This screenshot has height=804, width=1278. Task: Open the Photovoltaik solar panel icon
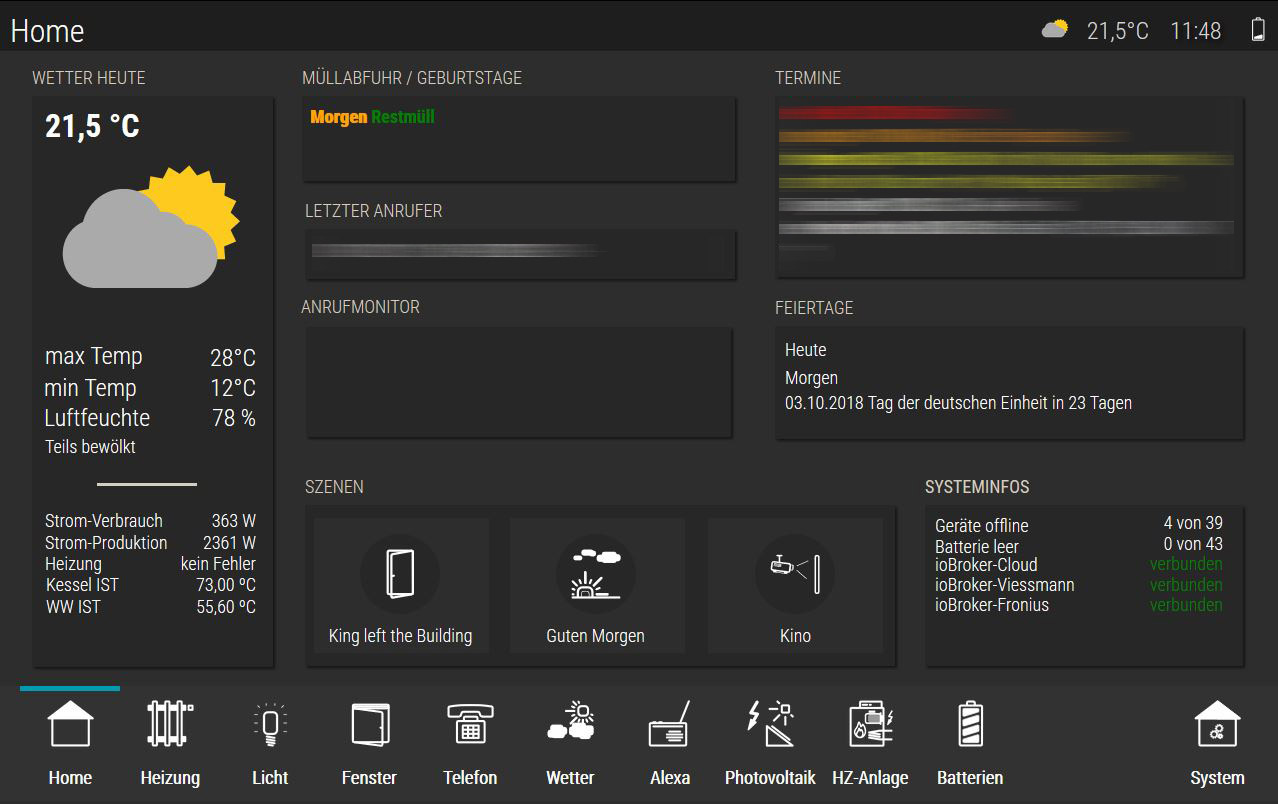770,724
